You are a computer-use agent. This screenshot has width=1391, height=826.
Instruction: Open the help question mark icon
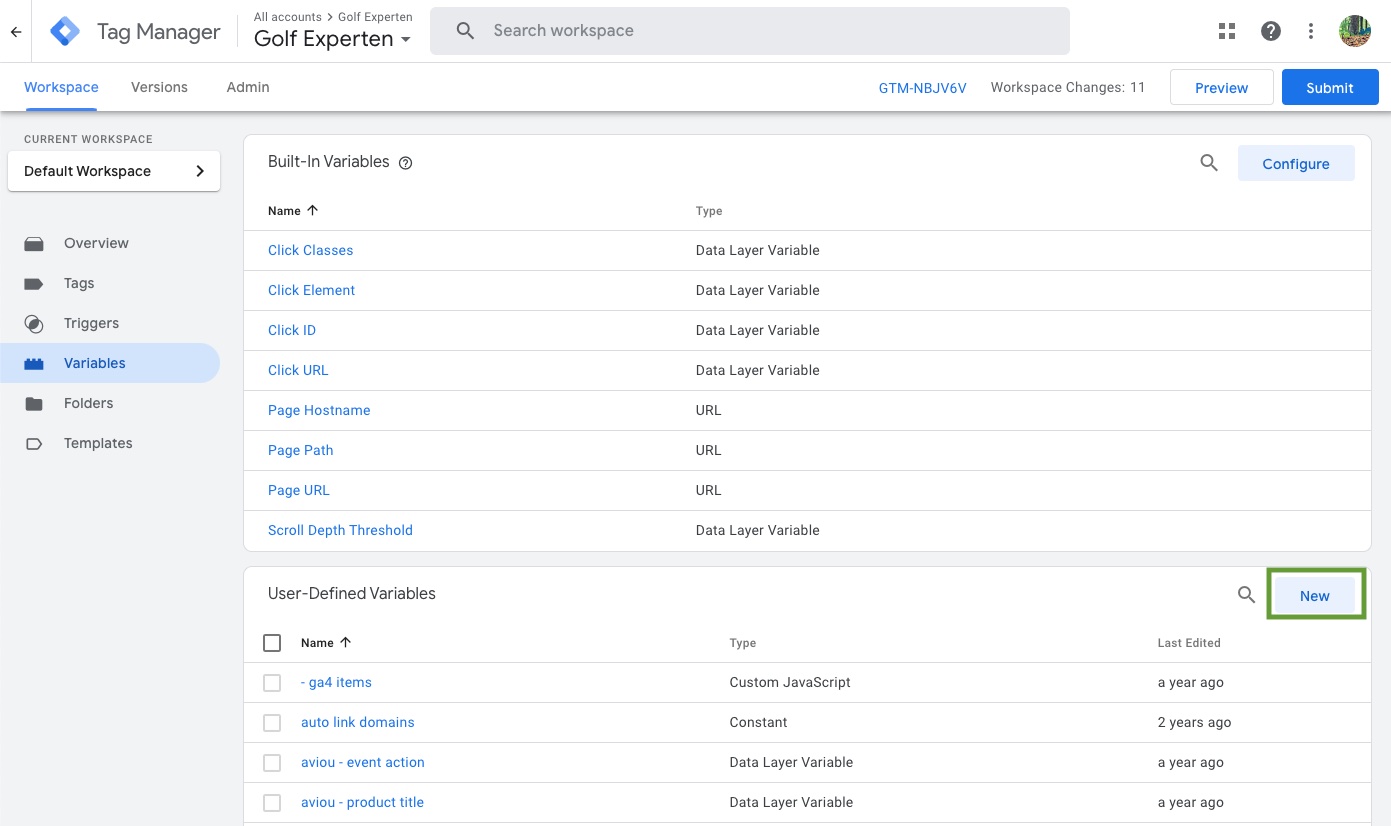coord(1271,31)
